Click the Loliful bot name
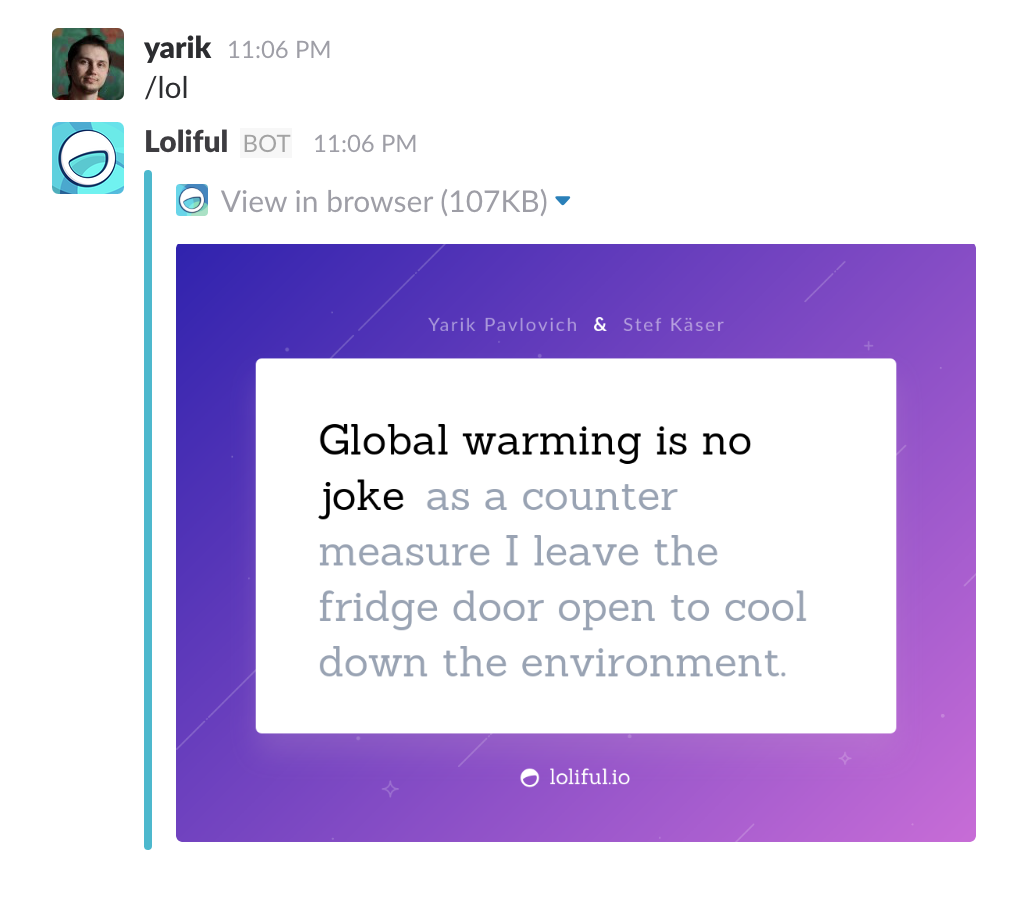Viewport: 1024px width, 900px height. click(x=185, y=142)
